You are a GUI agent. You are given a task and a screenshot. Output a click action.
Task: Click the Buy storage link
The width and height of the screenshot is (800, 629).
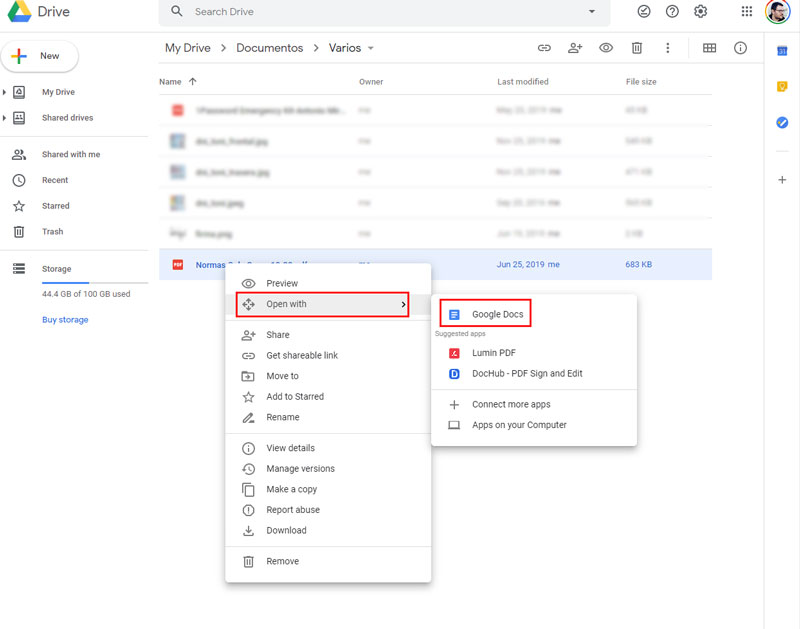coord(65,320)
